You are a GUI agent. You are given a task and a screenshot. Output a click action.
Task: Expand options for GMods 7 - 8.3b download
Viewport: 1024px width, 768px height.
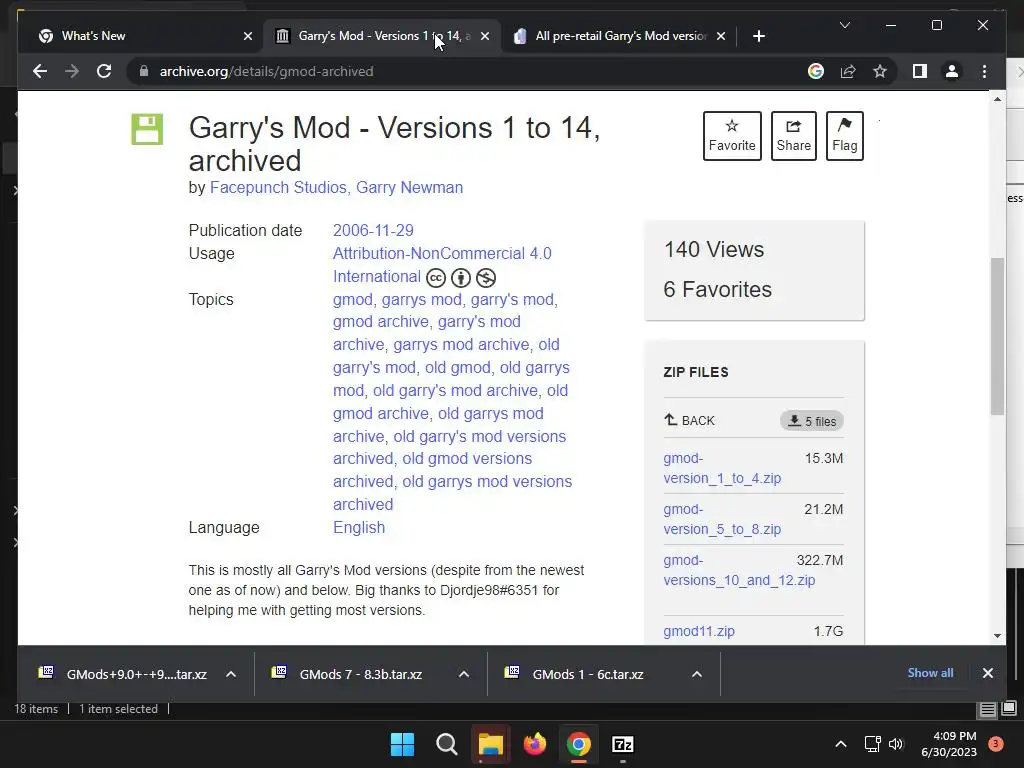(x=464, y=674)
